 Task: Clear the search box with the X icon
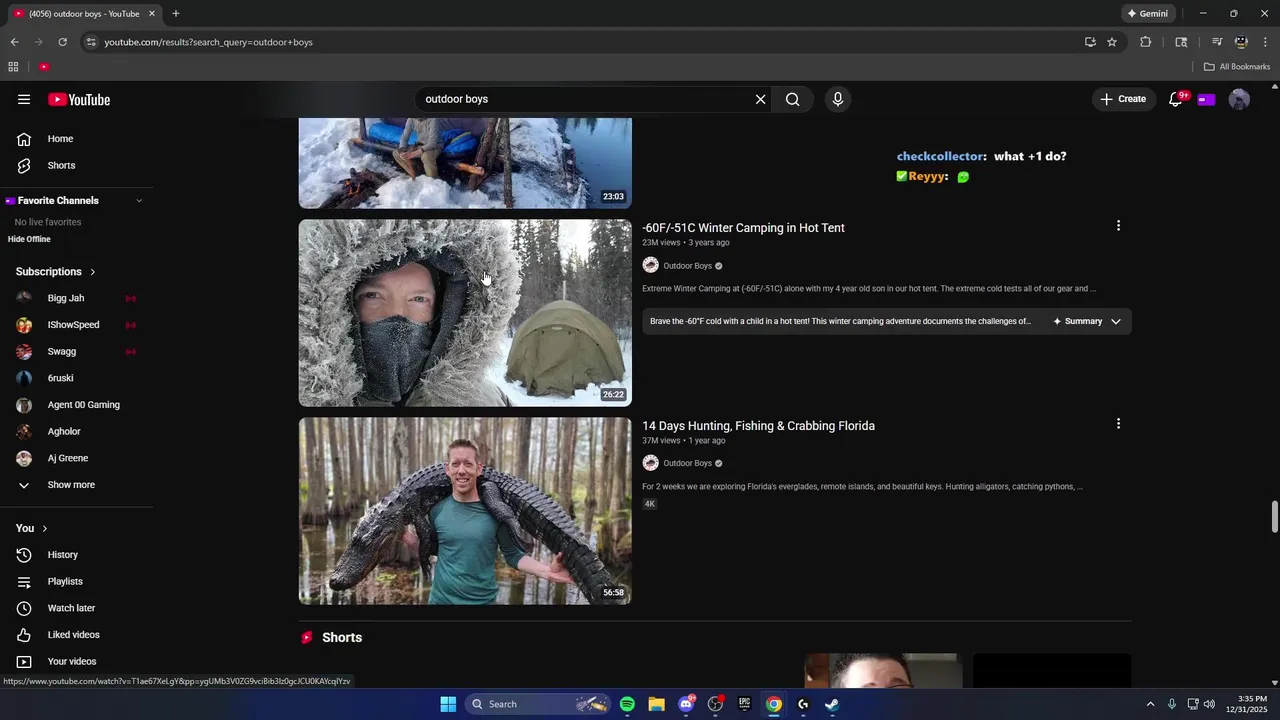click(760, 99)
